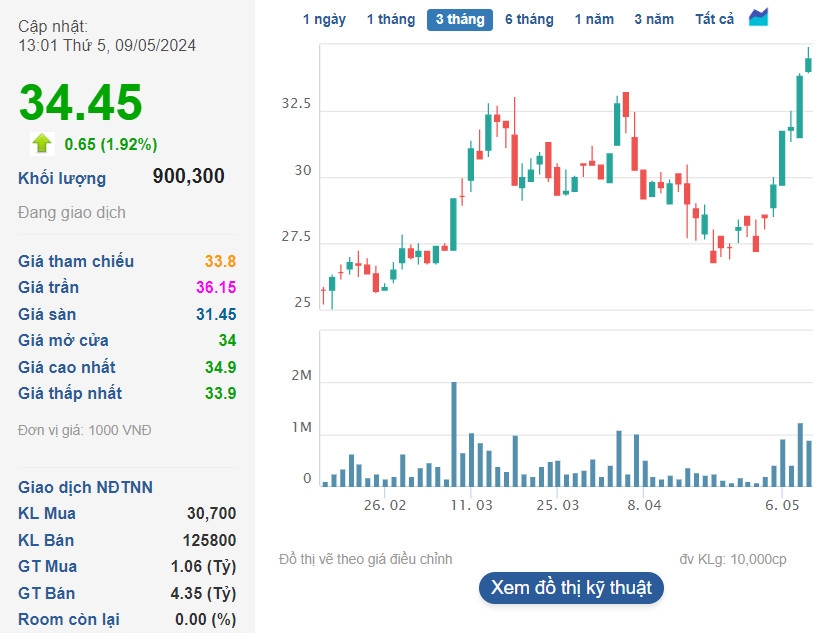This screenshot has height=642, width=835.
Task: Click the active 3 tháng tab
Action: click(460, 19)
